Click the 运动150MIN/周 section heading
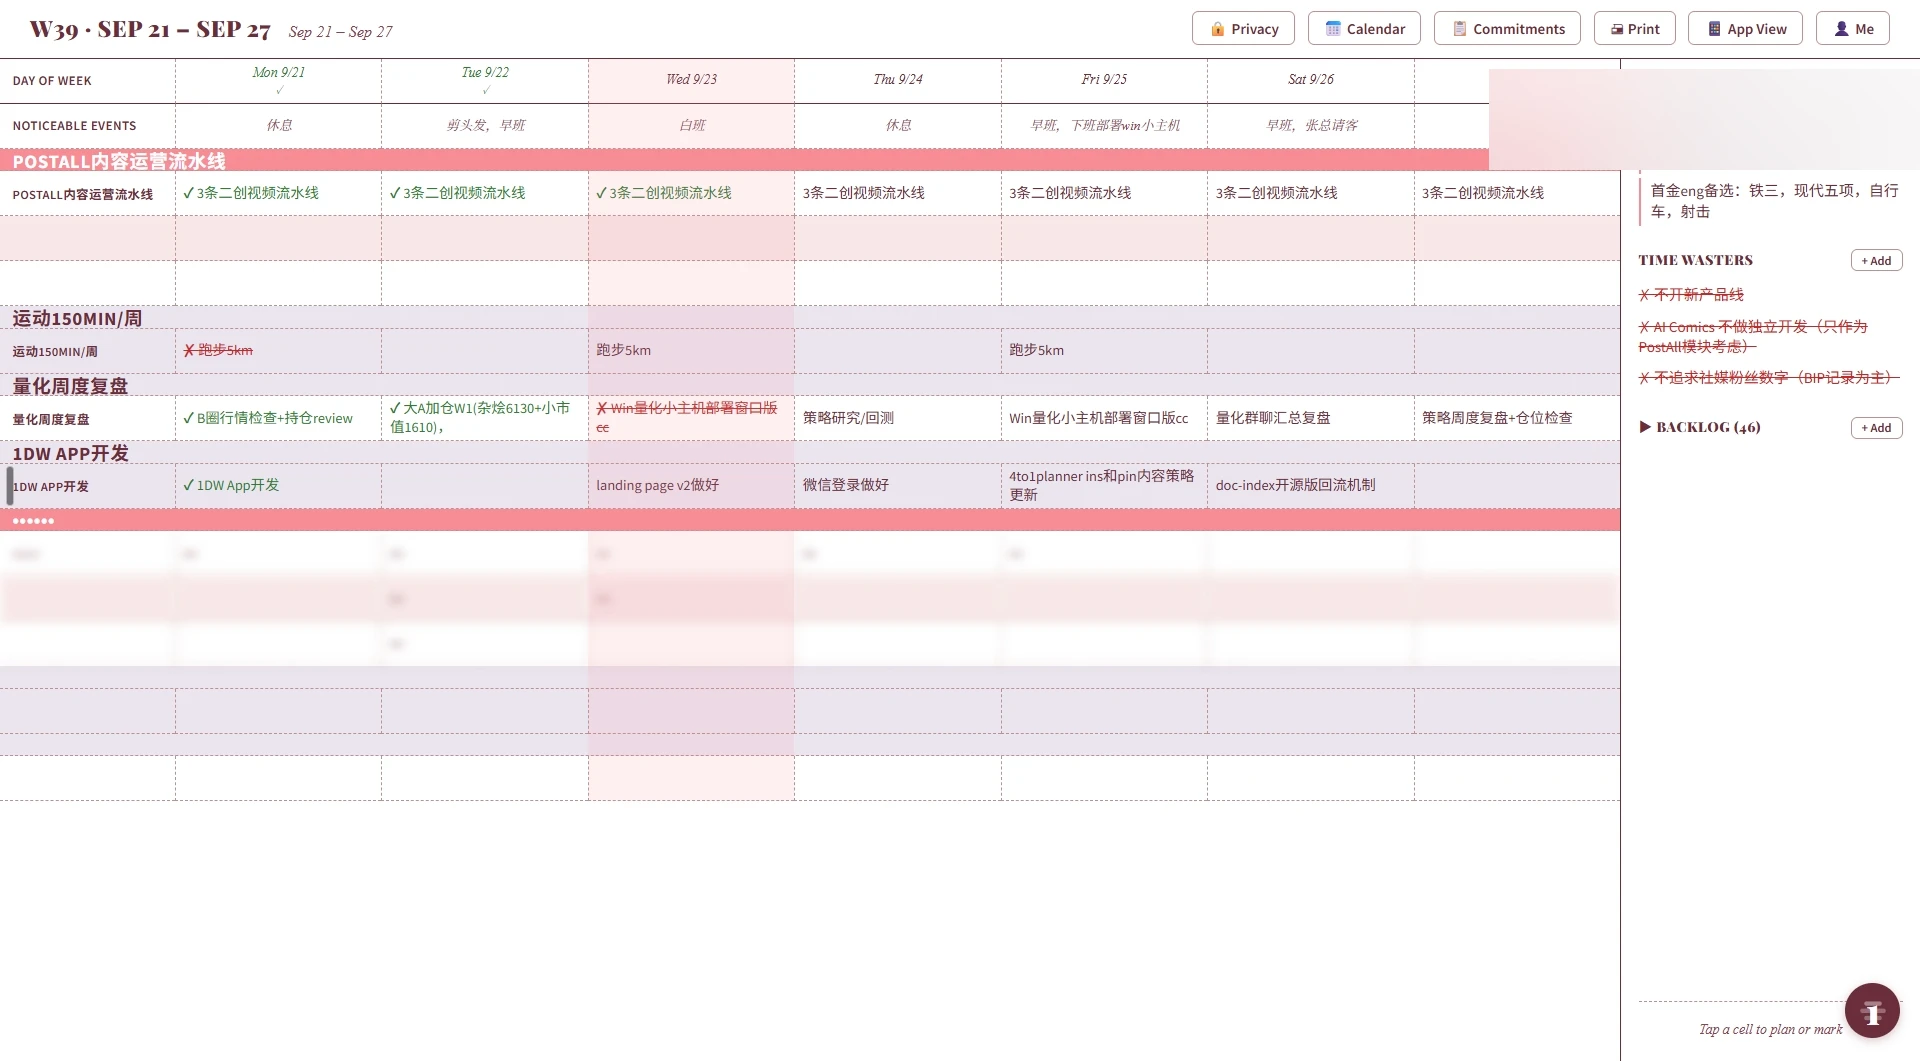 point(77,318)
